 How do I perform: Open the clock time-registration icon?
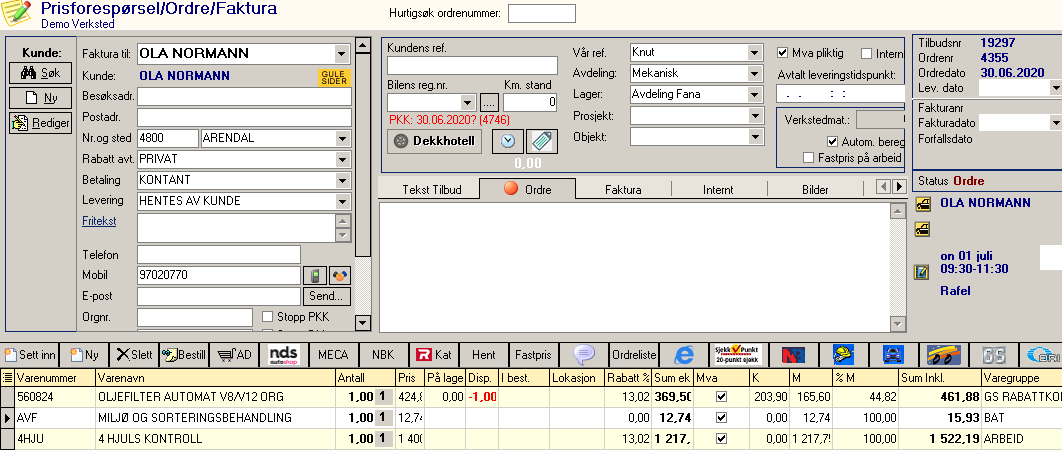click(507, 141)
